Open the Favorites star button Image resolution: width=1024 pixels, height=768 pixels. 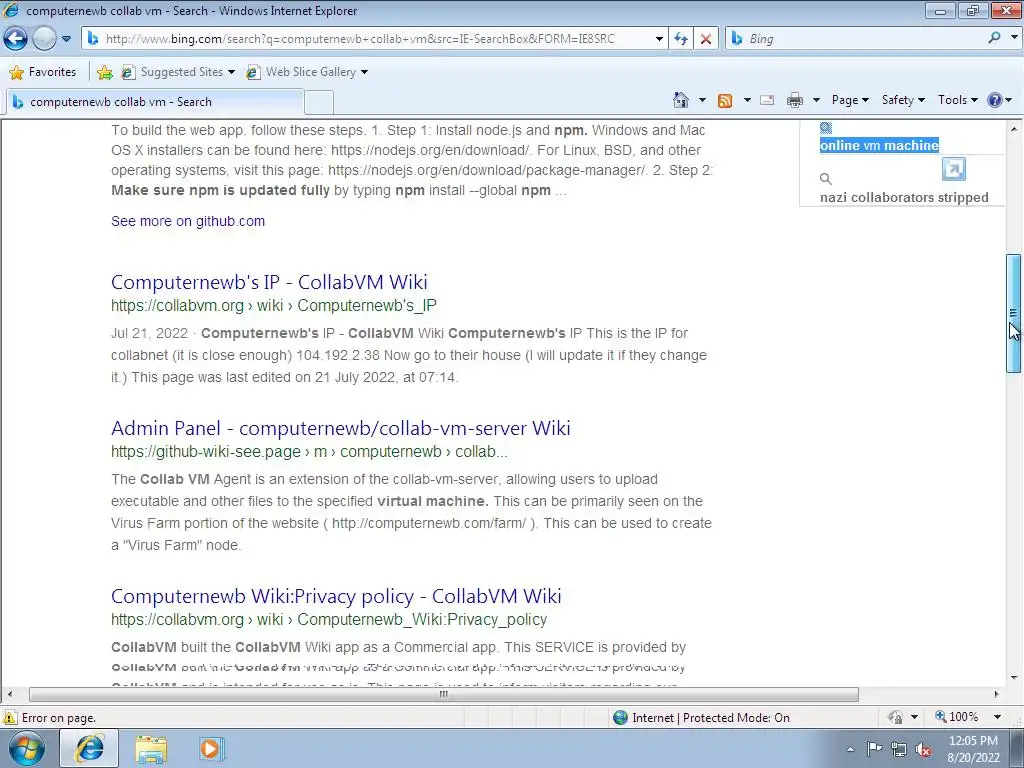[x=43, y=72]
